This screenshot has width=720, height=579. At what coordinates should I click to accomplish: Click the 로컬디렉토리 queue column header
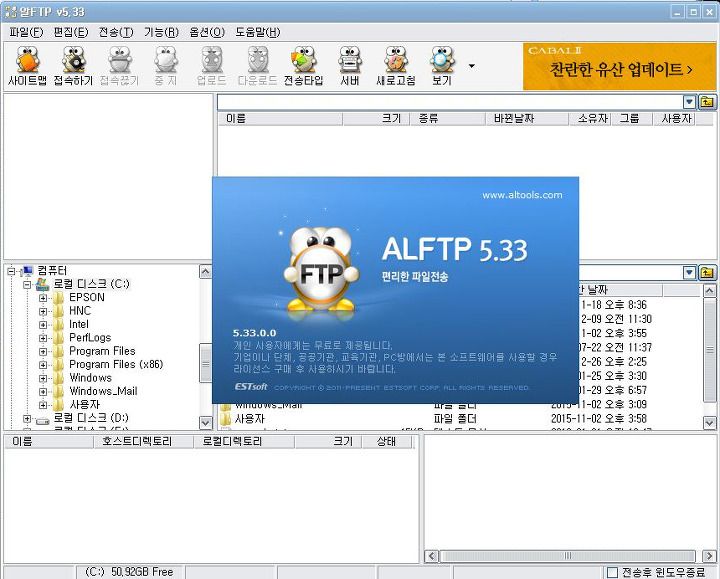click(244, 442)
